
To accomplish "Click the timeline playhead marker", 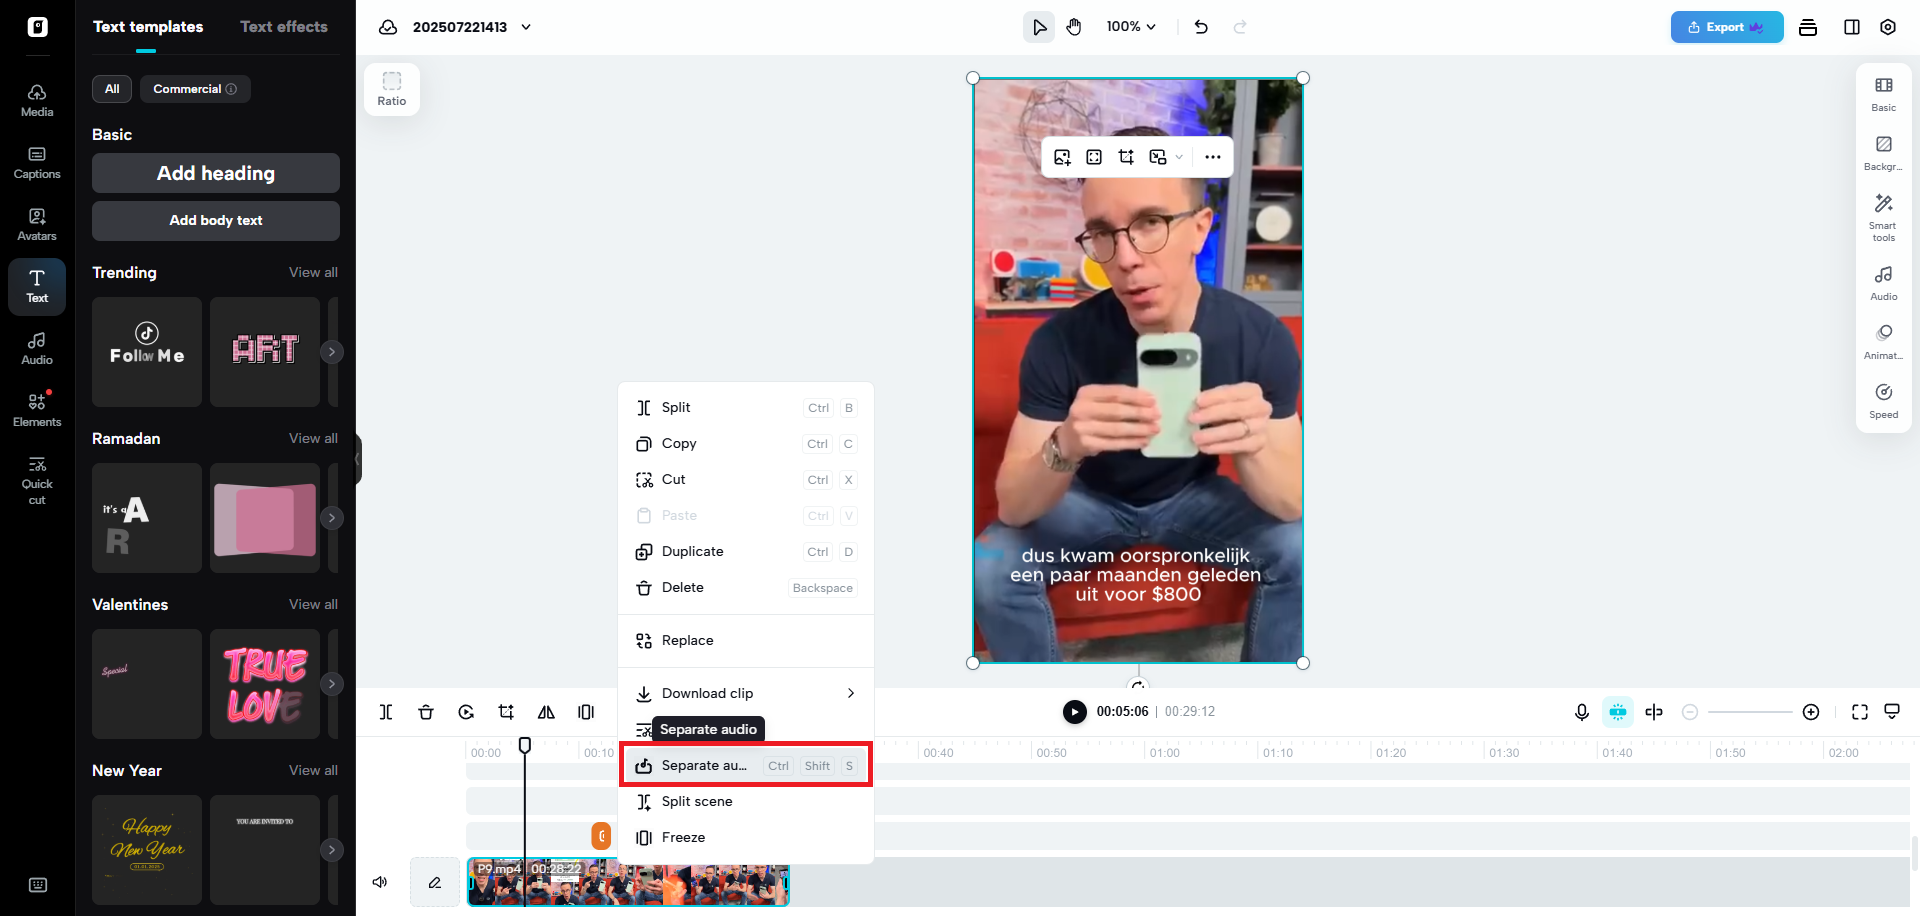I will [525, 745].
